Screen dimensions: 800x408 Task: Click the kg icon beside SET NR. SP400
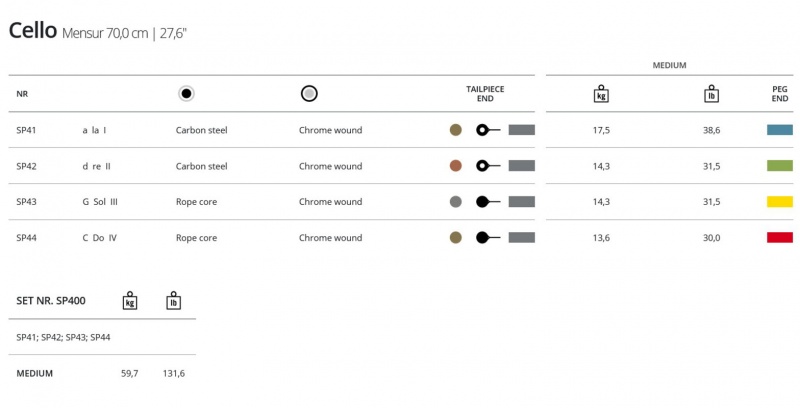tap(129, 300)
